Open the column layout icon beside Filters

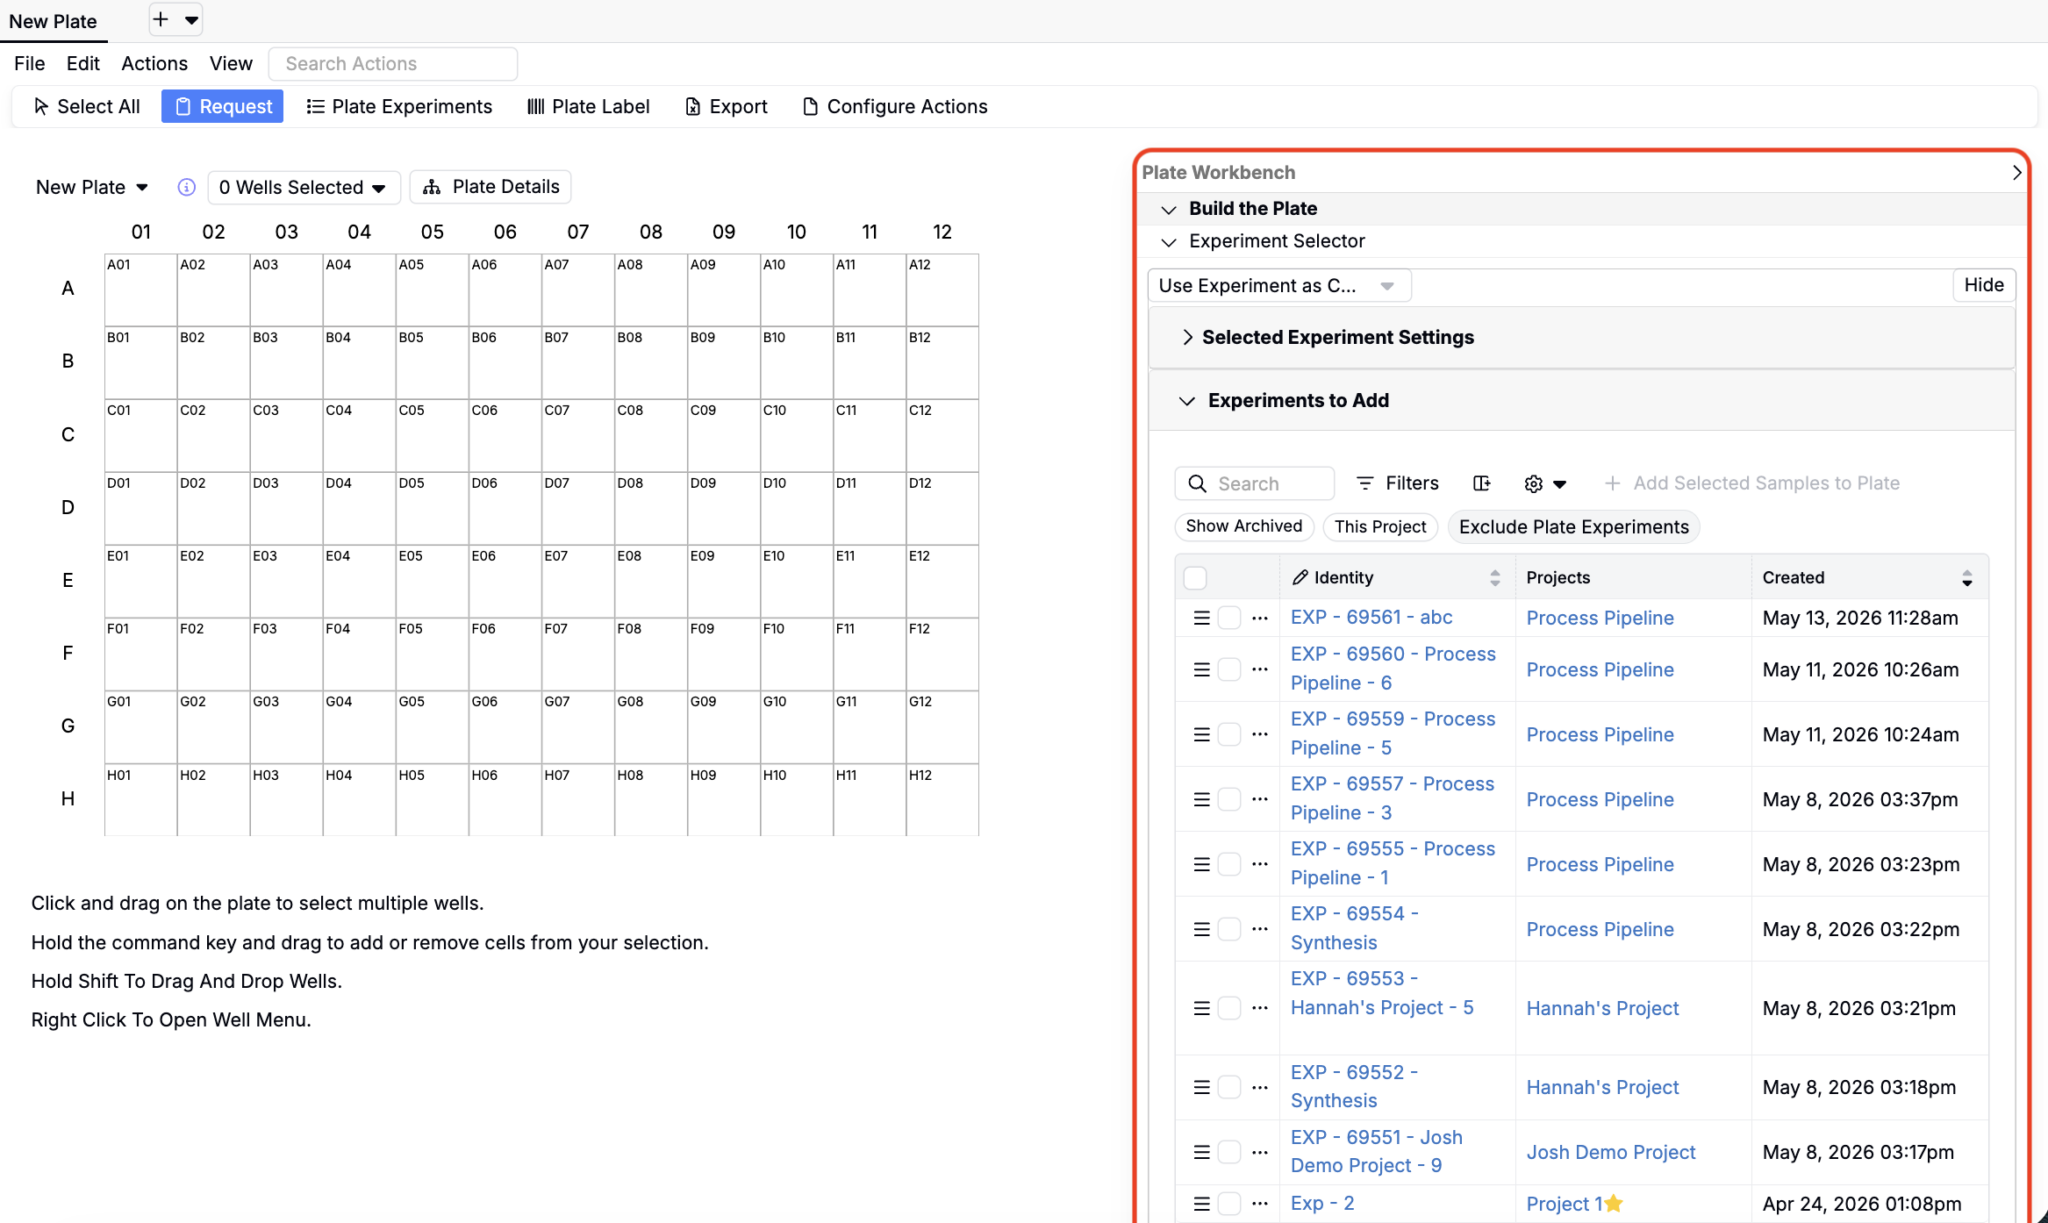click(1482, 483)
